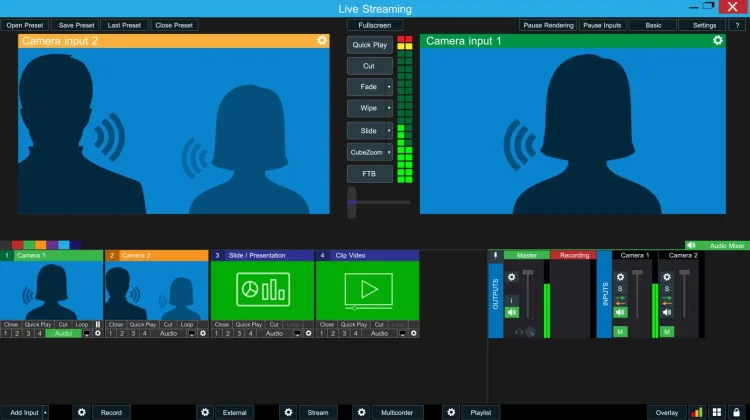Expand the Fade transition dropdown arrow

(389, 87)
